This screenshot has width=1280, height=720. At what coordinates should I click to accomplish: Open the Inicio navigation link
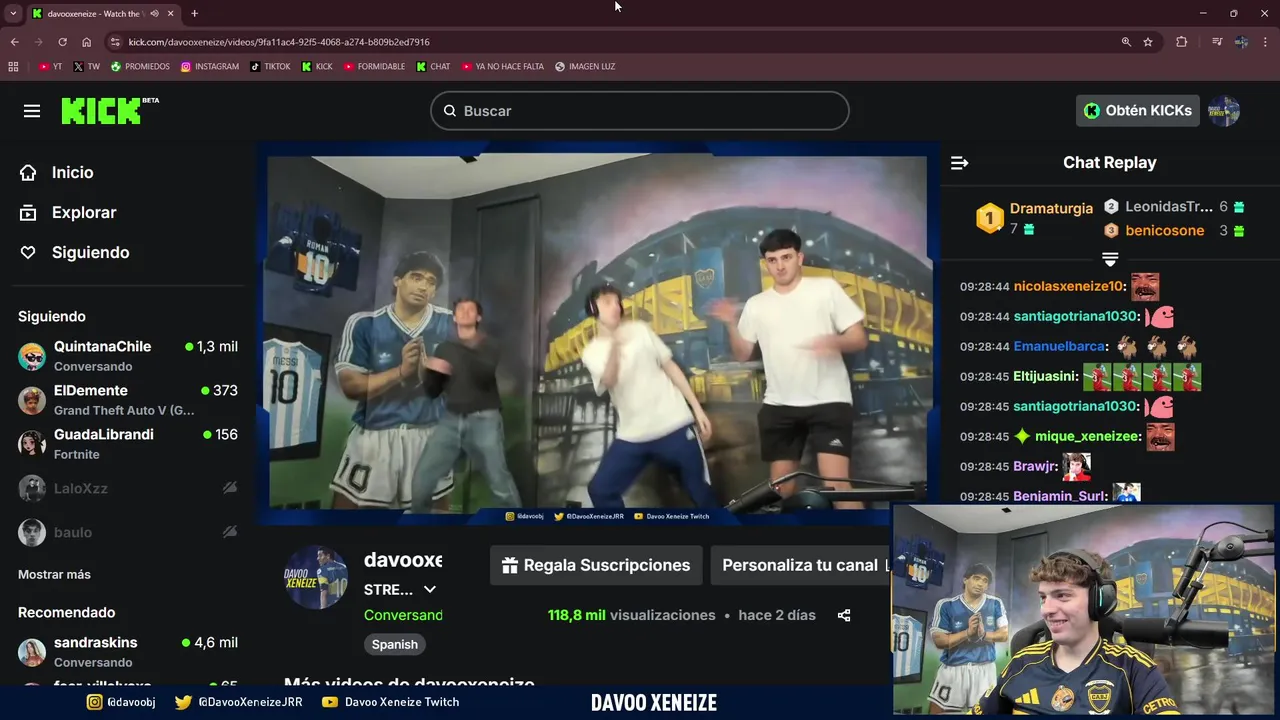click(72, 172)
